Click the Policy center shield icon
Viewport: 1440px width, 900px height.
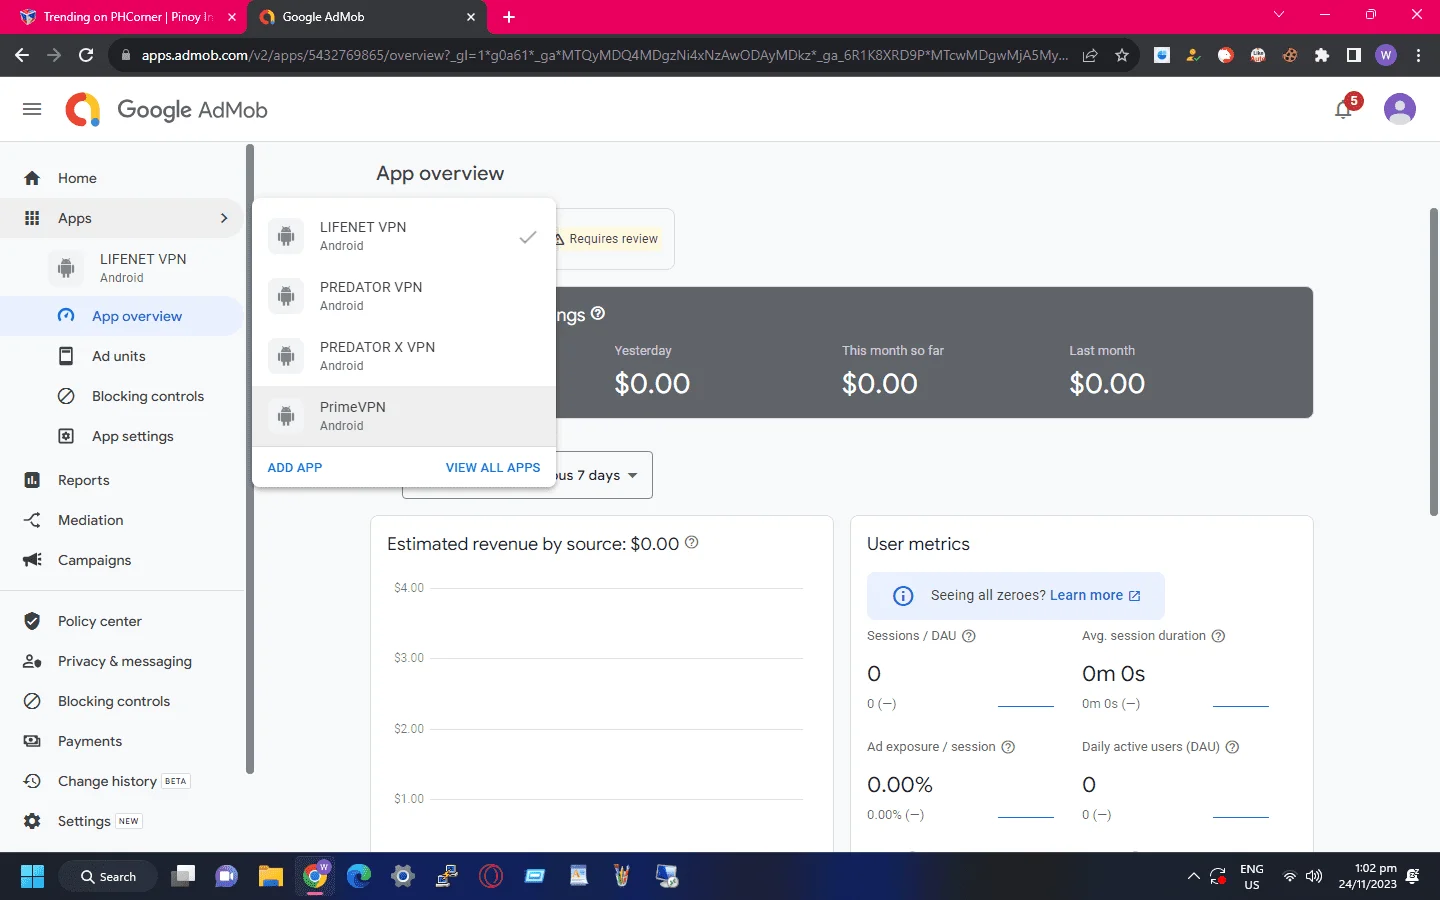[x=32, y=621]
